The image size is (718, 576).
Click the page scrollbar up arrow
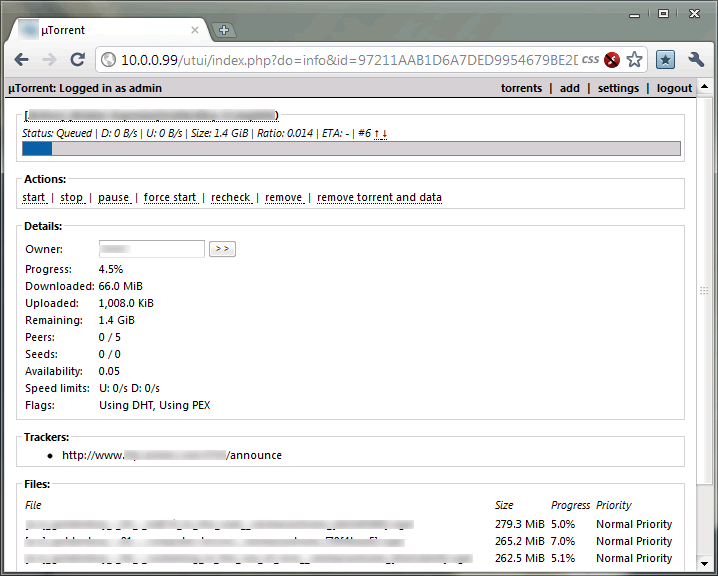click(x=705, y=87)
